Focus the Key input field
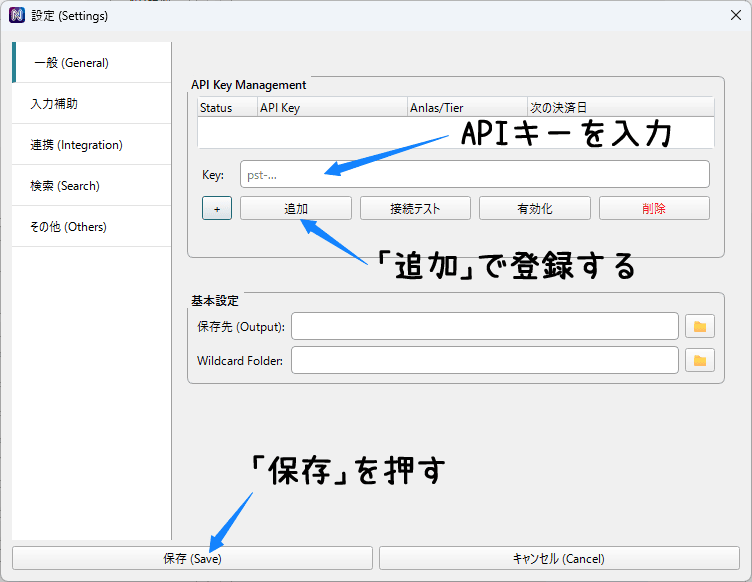This screenshot has width=752, height=582. tap(475, 175)
